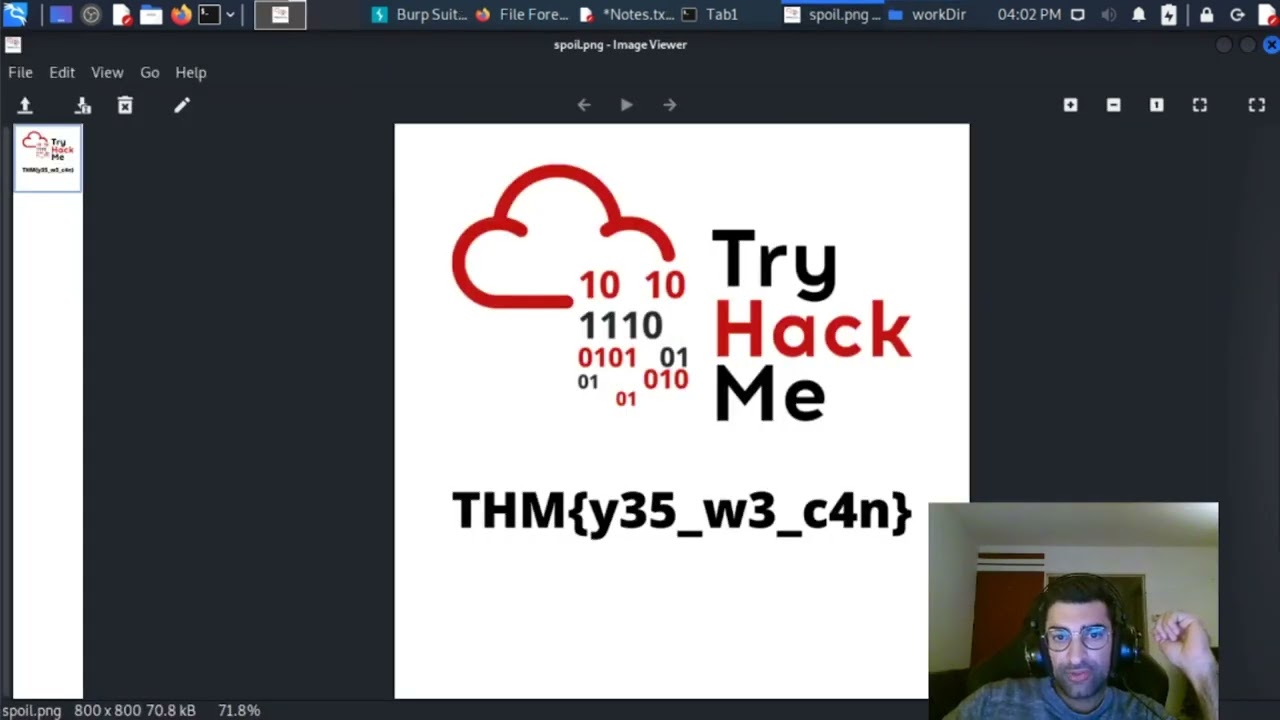The image size is (1280, 720).
Task: Click the 71.8% zoom status text
Action: (239, 710)
